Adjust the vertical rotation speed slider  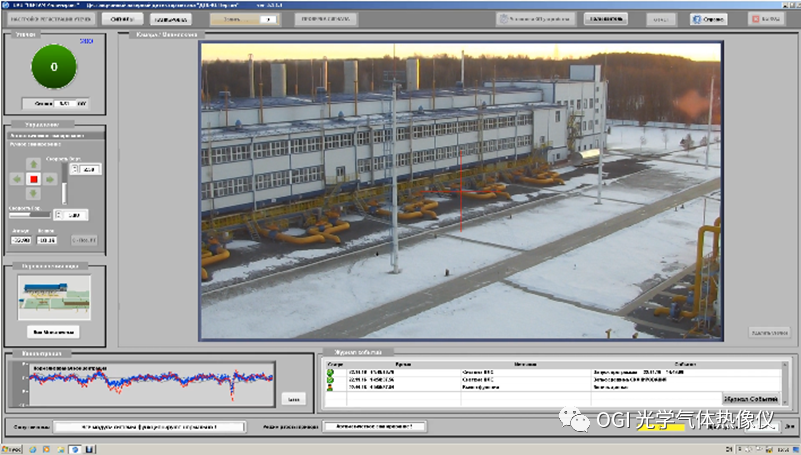point(64,184)
